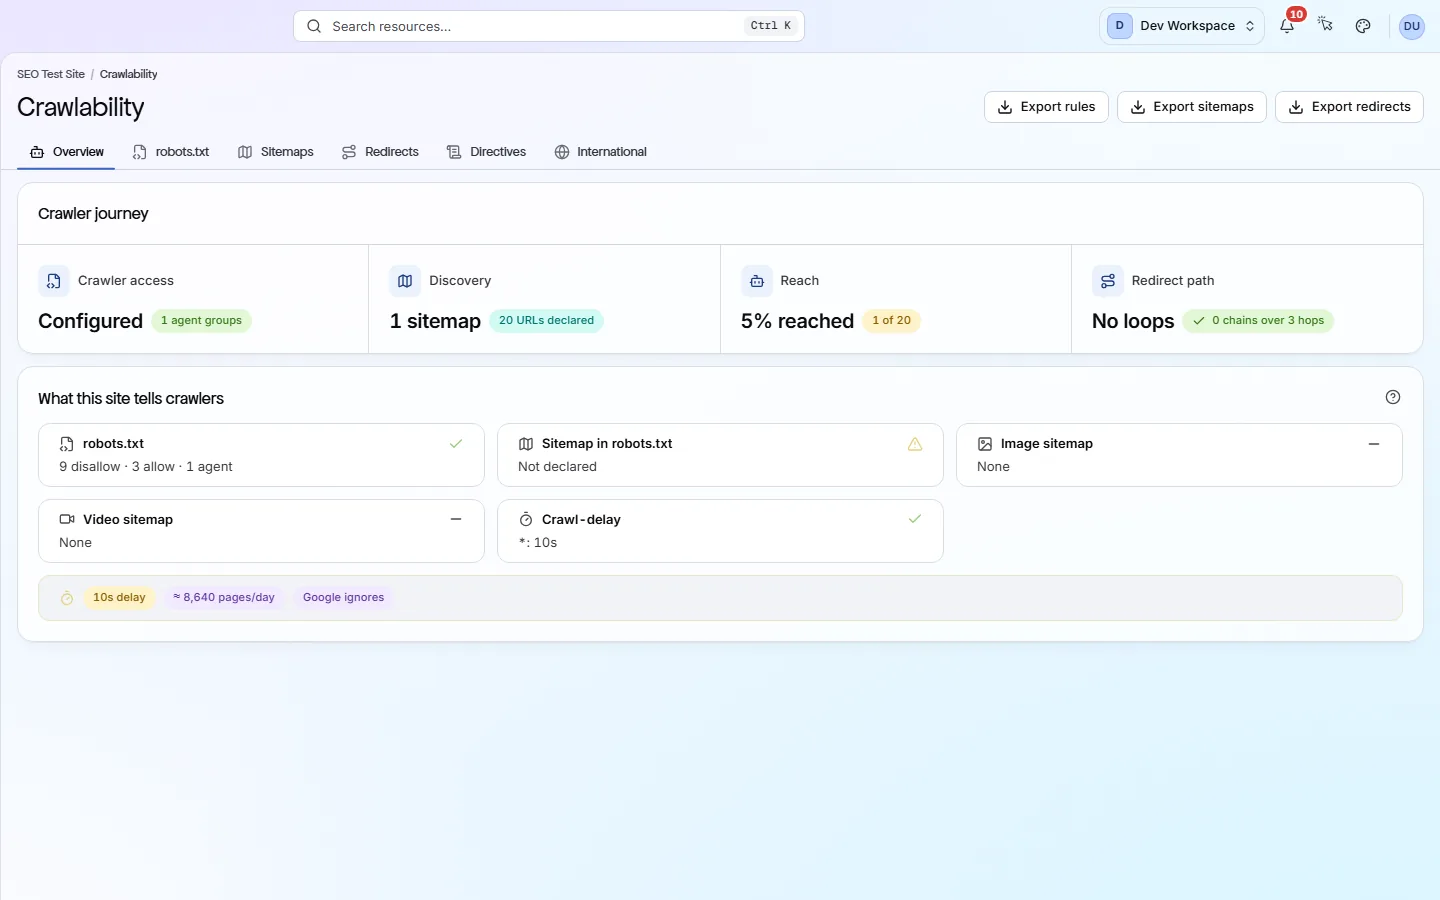This screenshot has width=1440, height=900.
Task: Click the search magnifier icon
Action: tap(314, 26)
